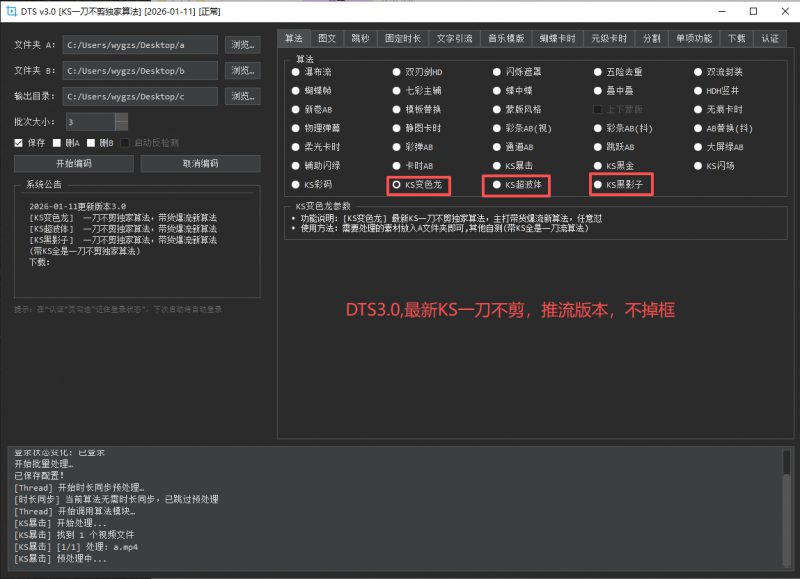This screenshot has width=800, height=579.
Task: Switch to the 图文 tab
Action: point(326,39)
